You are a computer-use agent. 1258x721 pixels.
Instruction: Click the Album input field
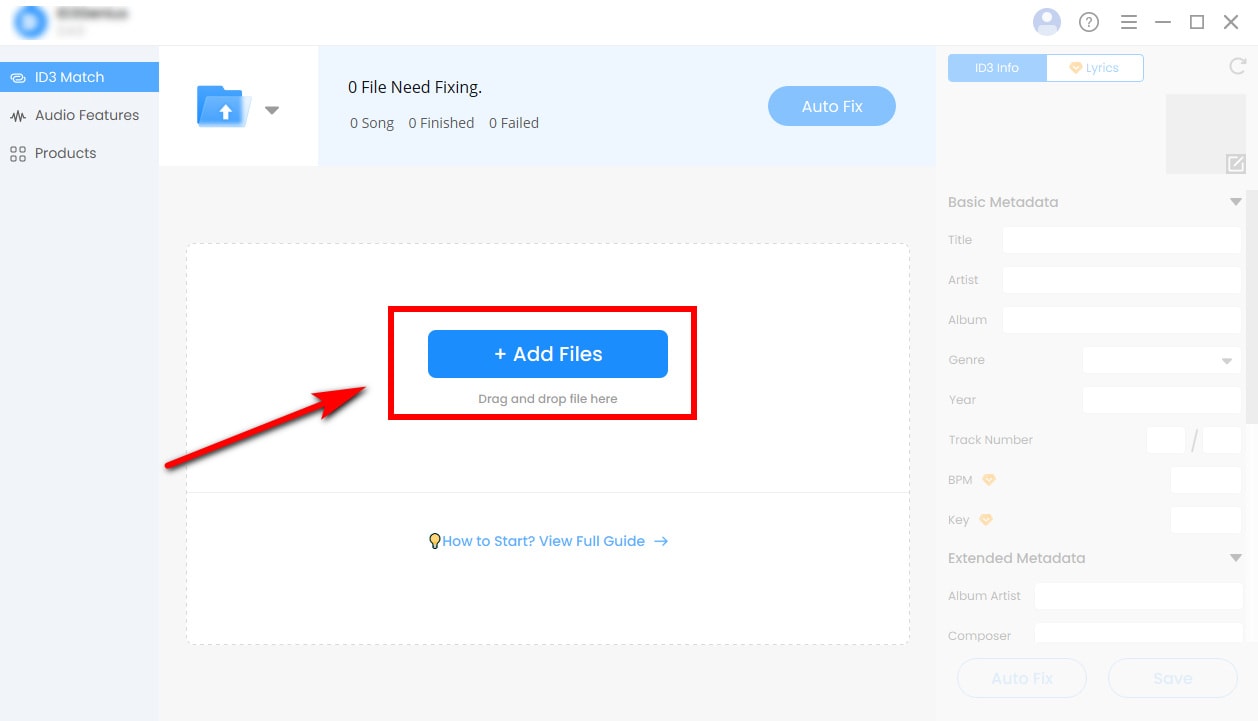pos(1122,320)
